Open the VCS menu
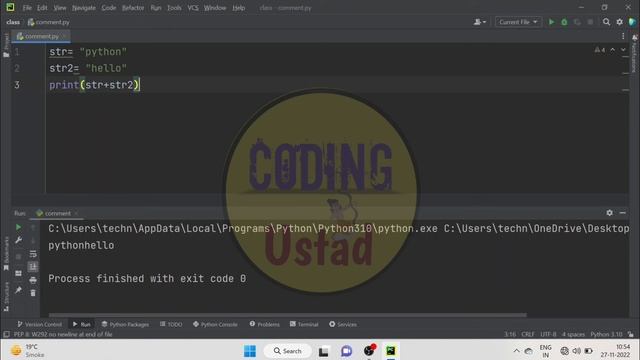 (193, 8)
